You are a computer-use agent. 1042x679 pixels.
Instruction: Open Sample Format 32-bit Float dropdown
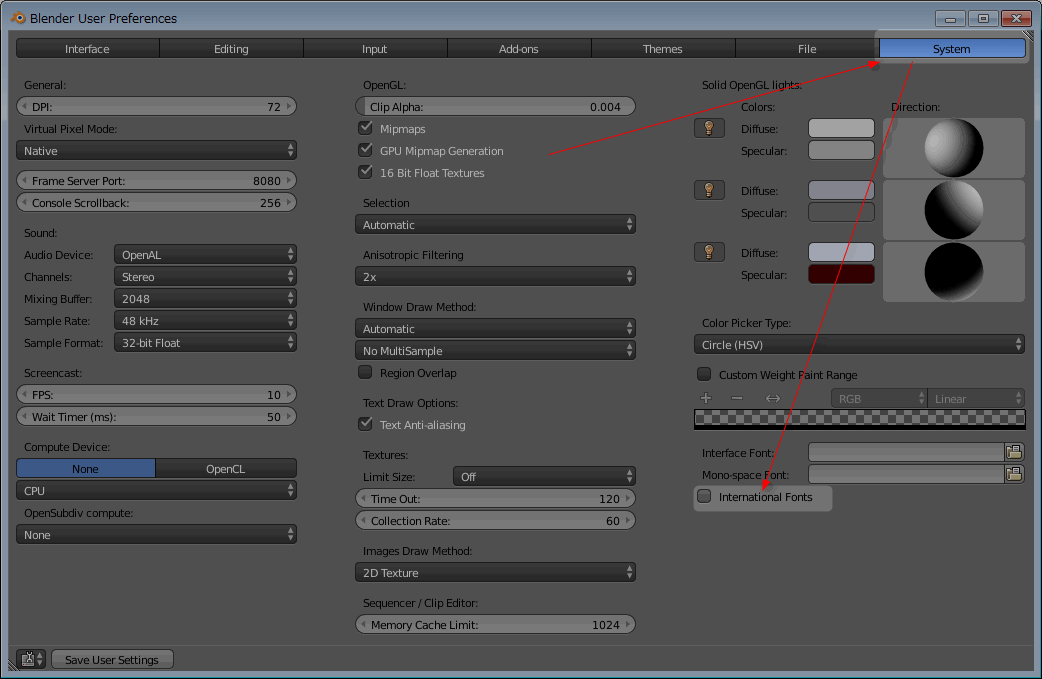(x=205, y=342)
